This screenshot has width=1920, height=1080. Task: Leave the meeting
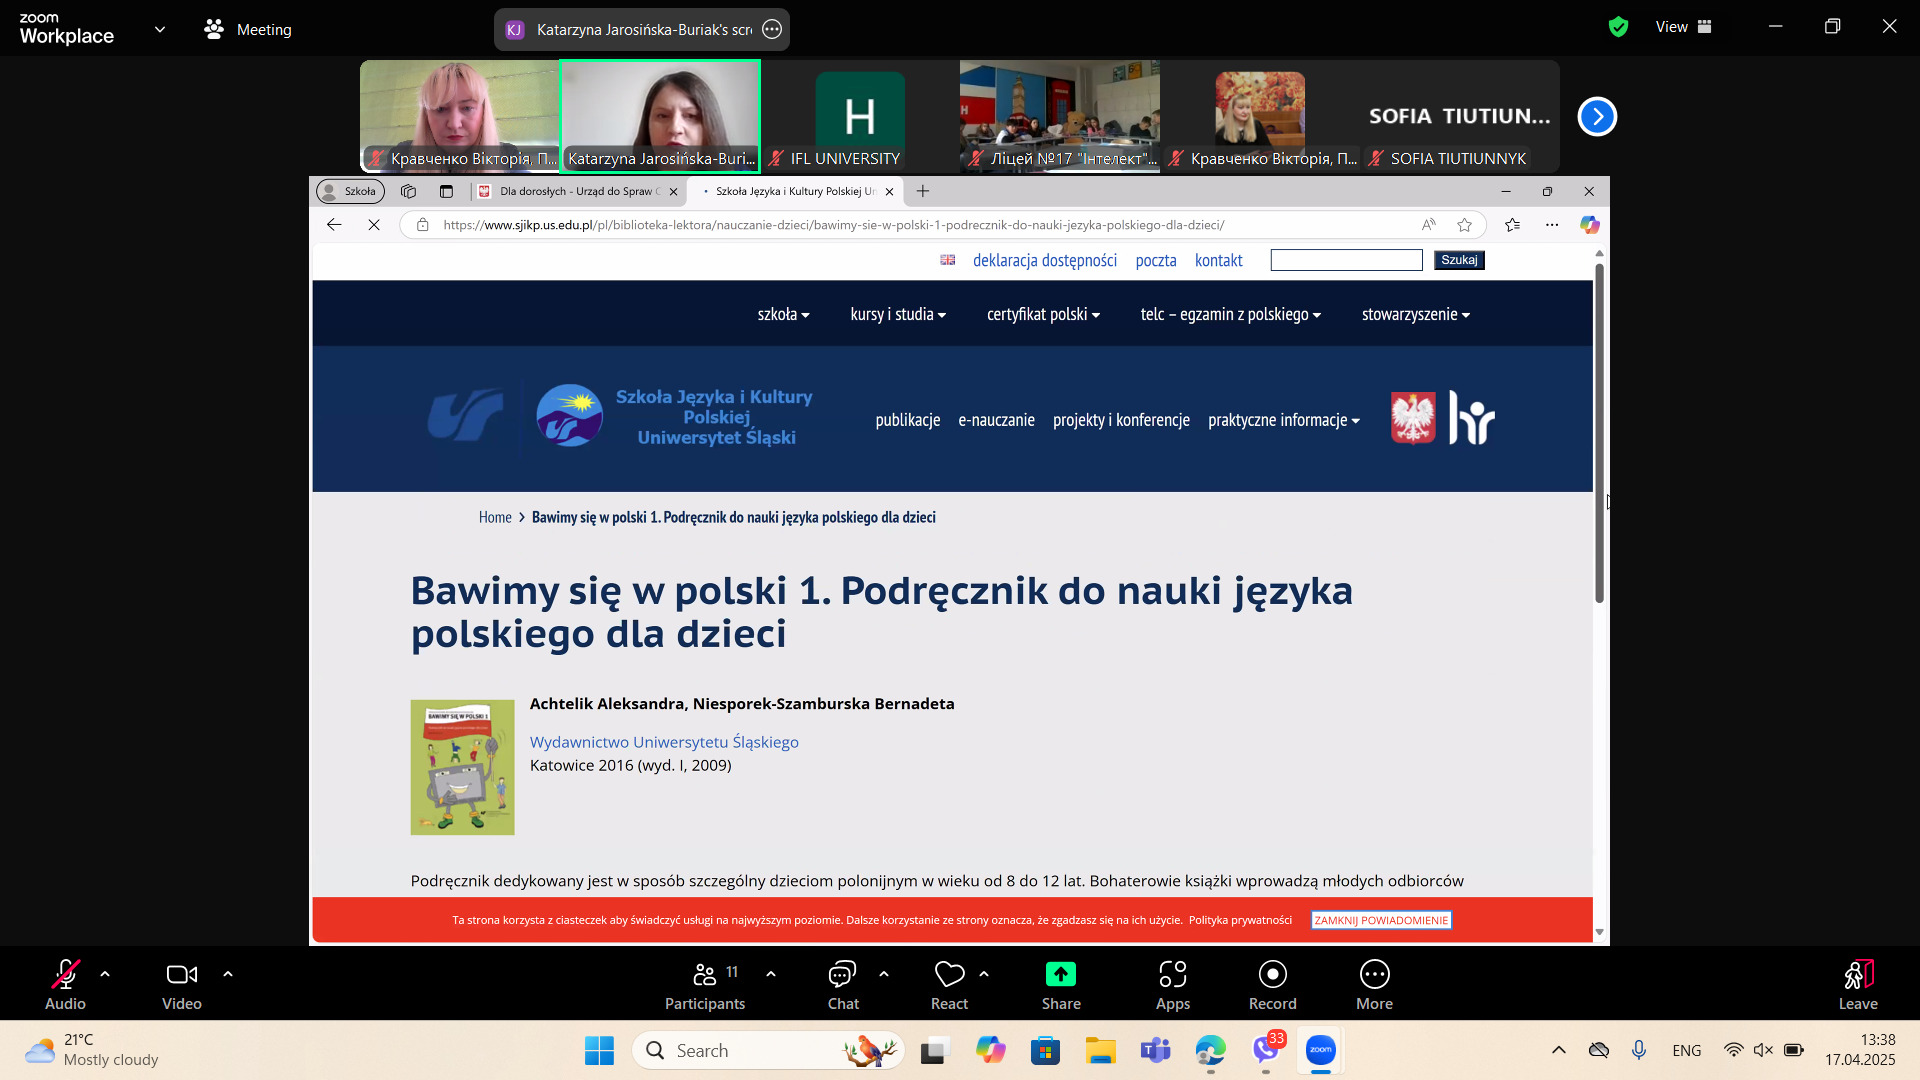pos(1858,985)
